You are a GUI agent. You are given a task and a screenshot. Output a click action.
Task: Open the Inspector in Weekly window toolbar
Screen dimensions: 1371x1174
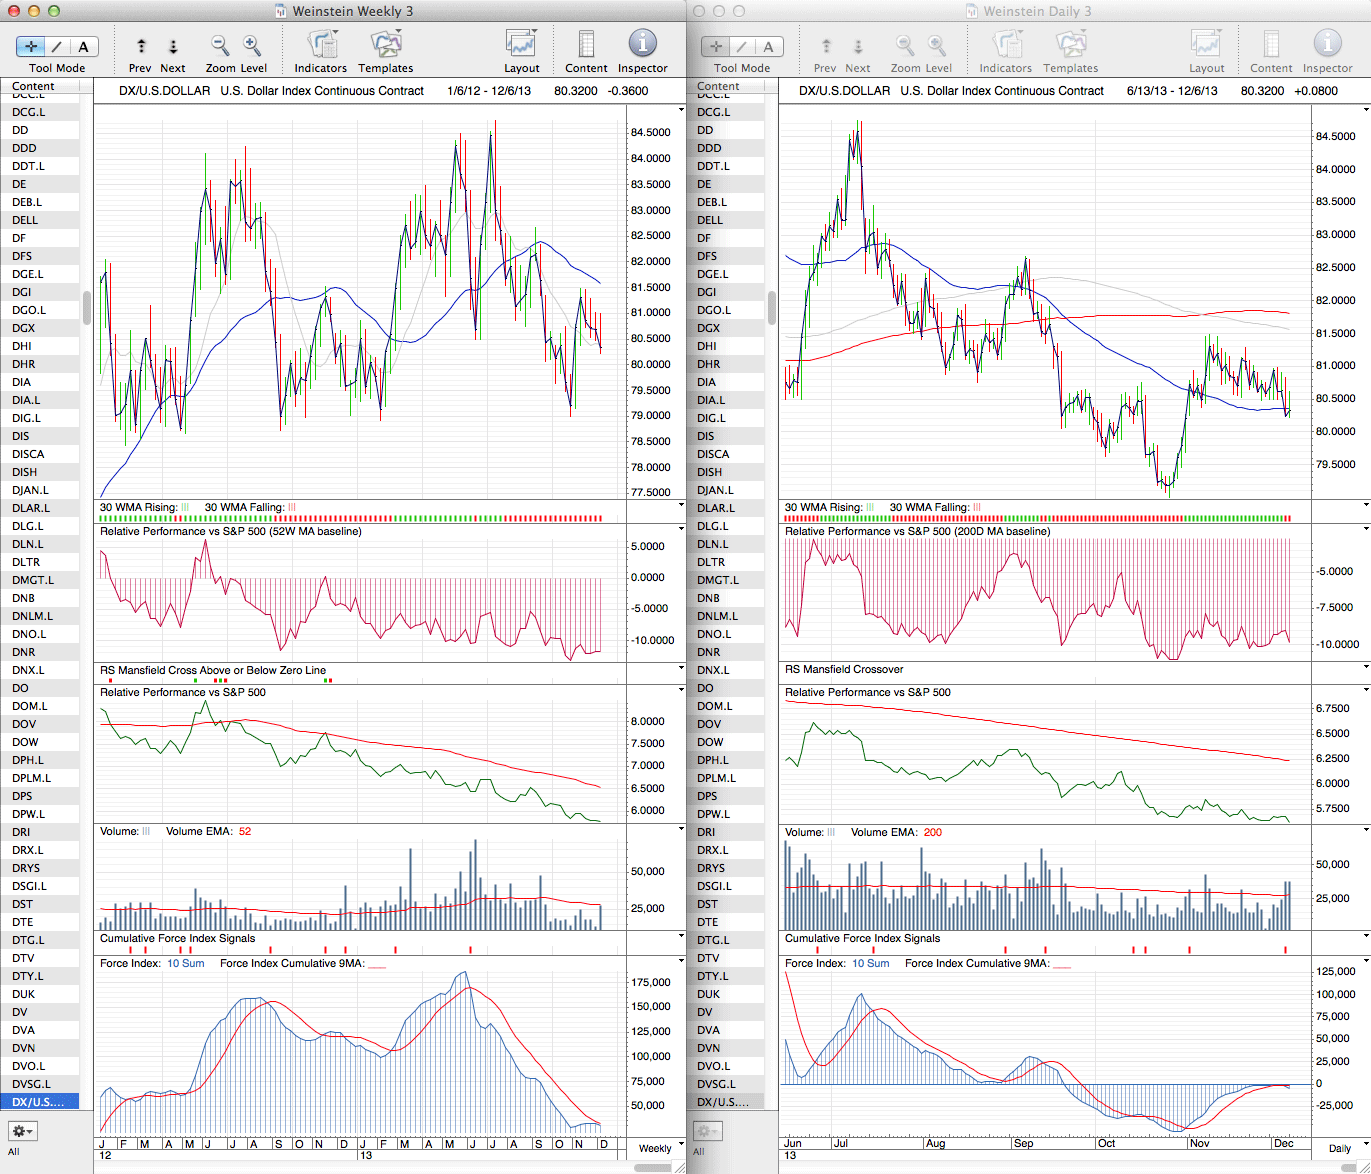tap(642, 44)
